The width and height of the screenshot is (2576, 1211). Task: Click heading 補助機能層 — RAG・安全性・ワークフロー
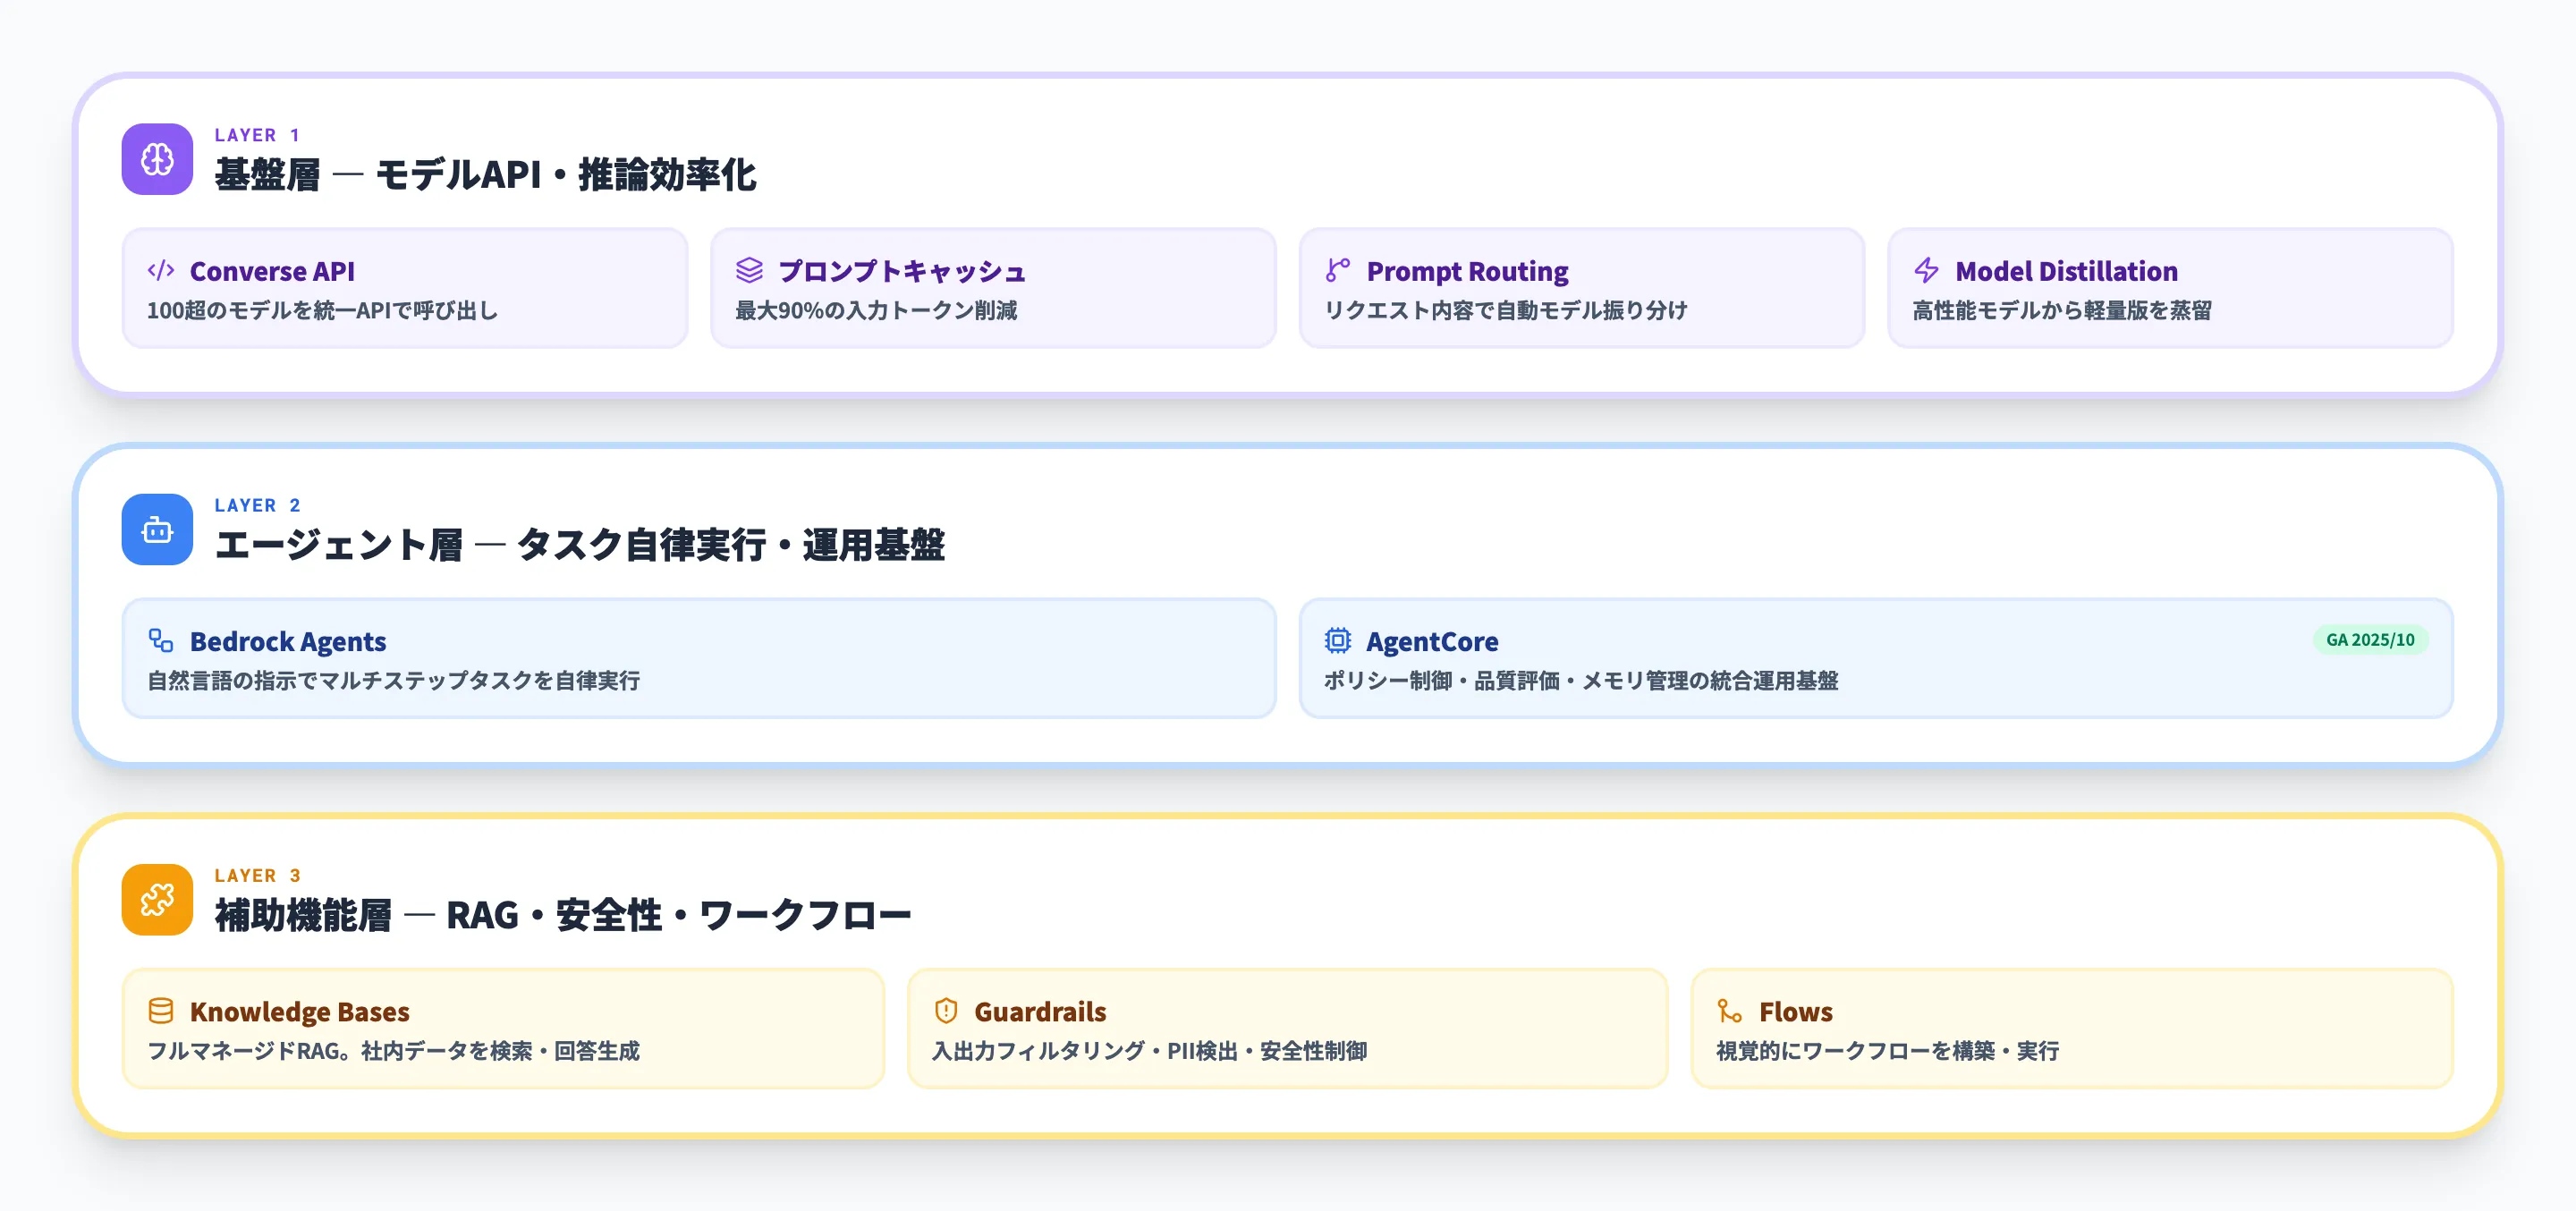pyautogui.click(x=563, y=915)
